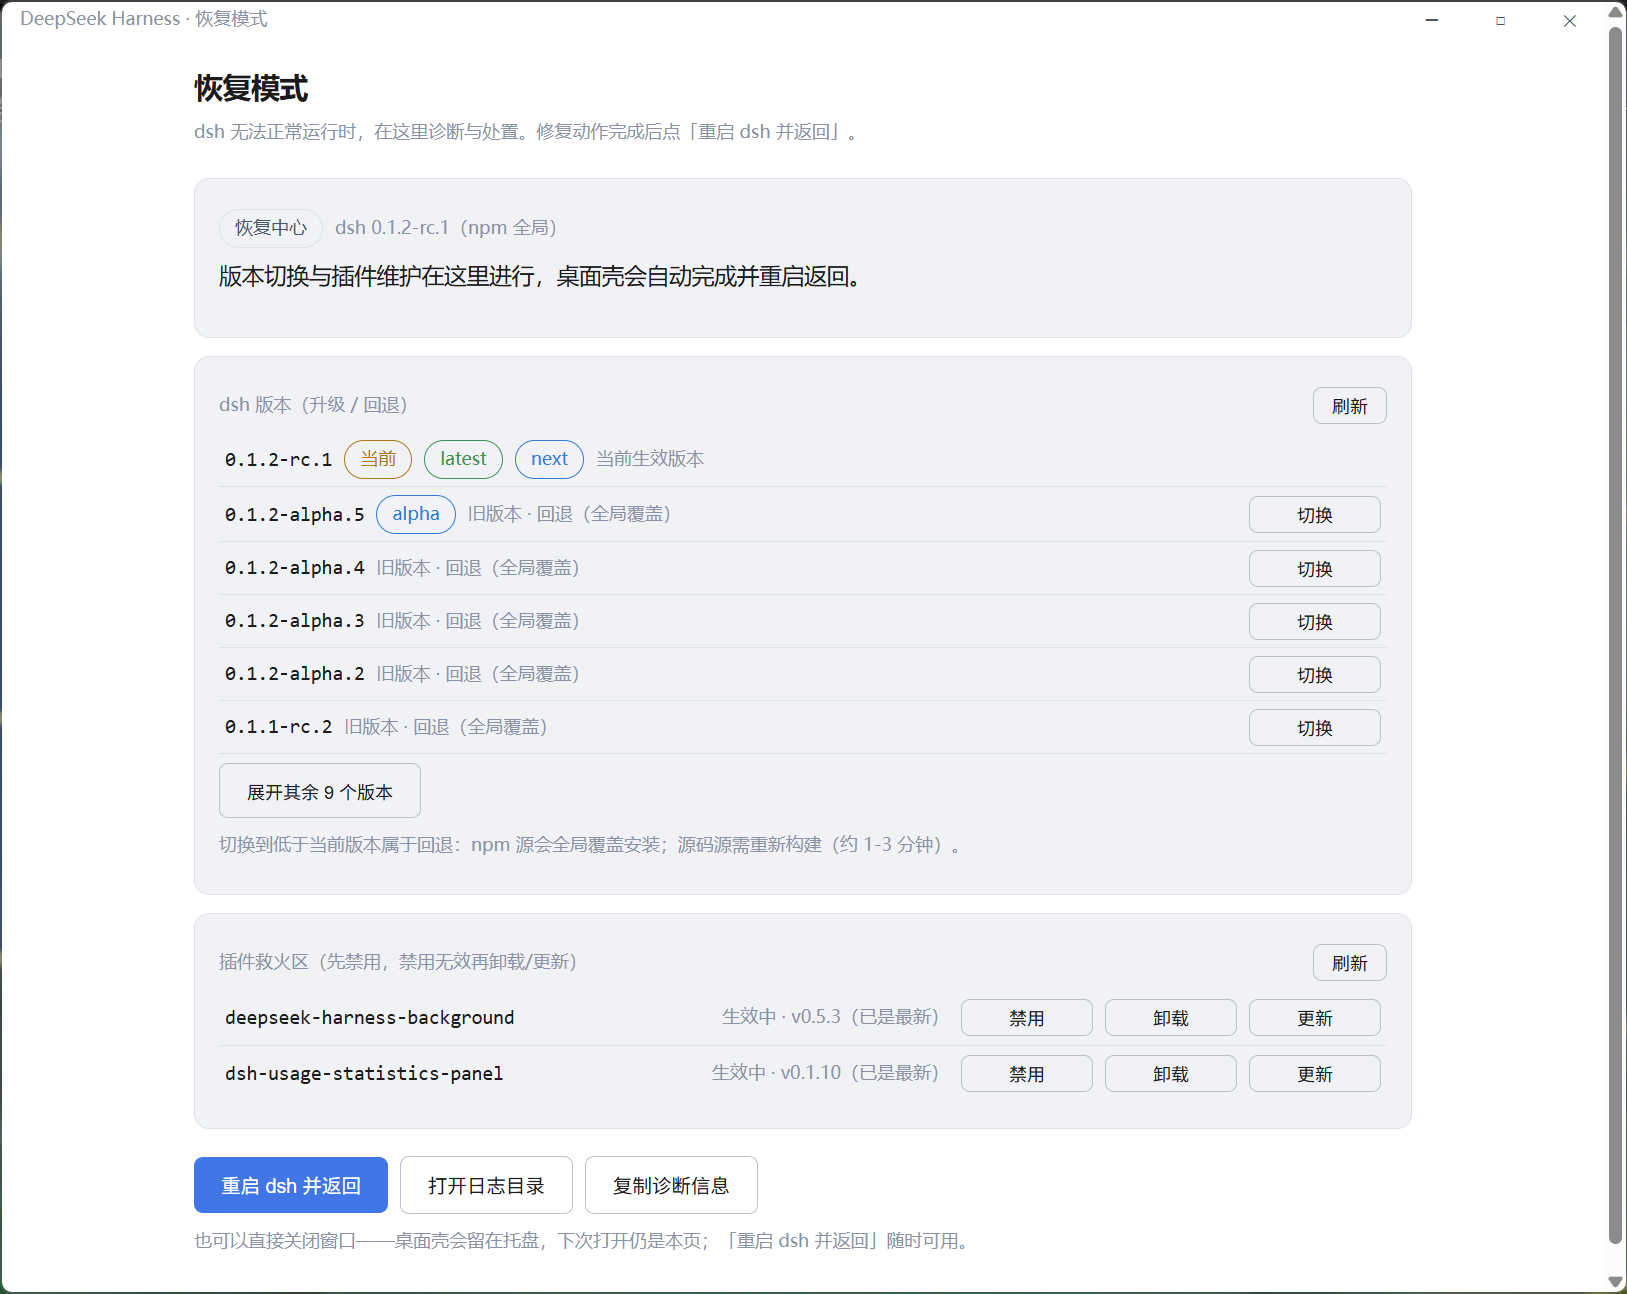Screen dimensions: 1627x1294
Task: Click the green latest tag
Action: [463, 459]
